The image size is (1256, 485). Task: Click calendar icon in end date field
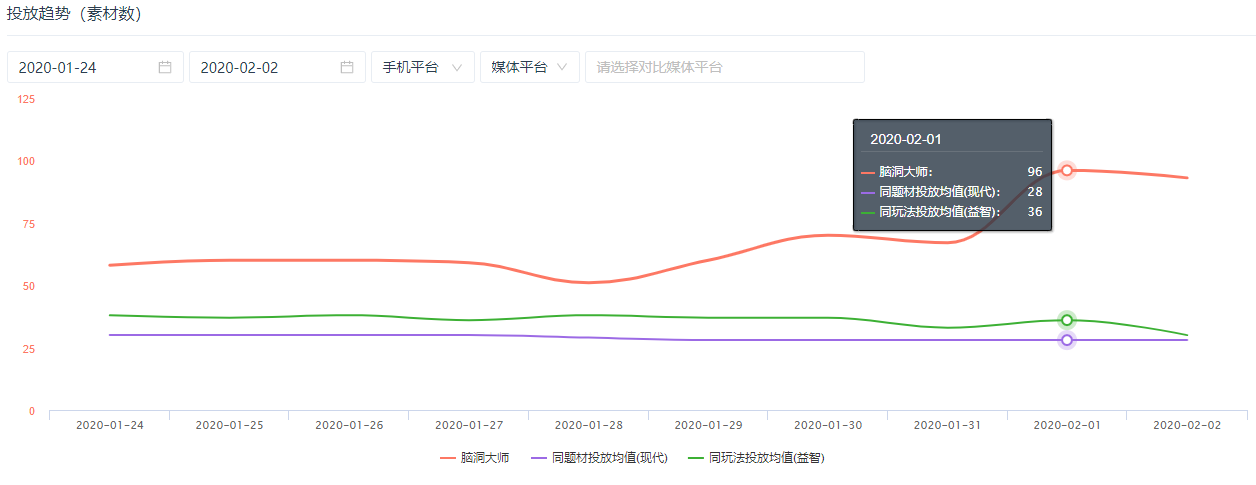pos(347,67)
